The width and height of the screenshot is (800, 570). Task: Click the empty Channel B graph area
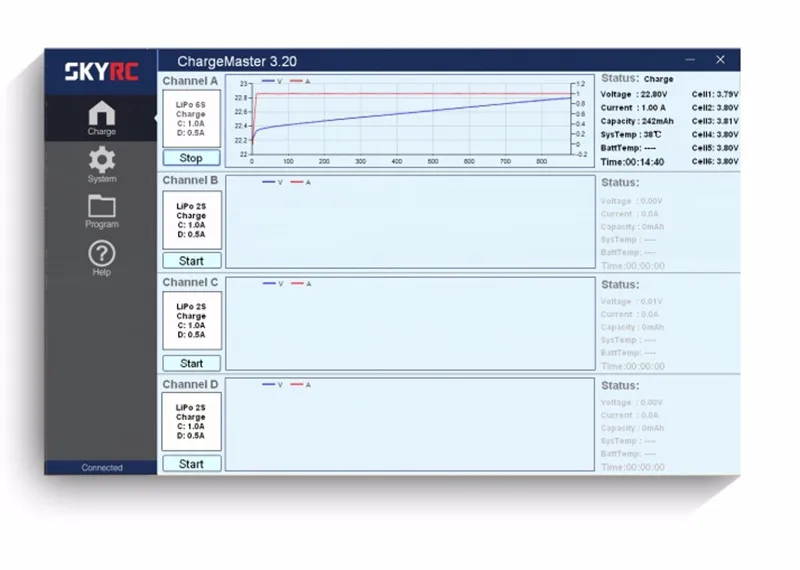pyautogui.click(x=410, y=222)
